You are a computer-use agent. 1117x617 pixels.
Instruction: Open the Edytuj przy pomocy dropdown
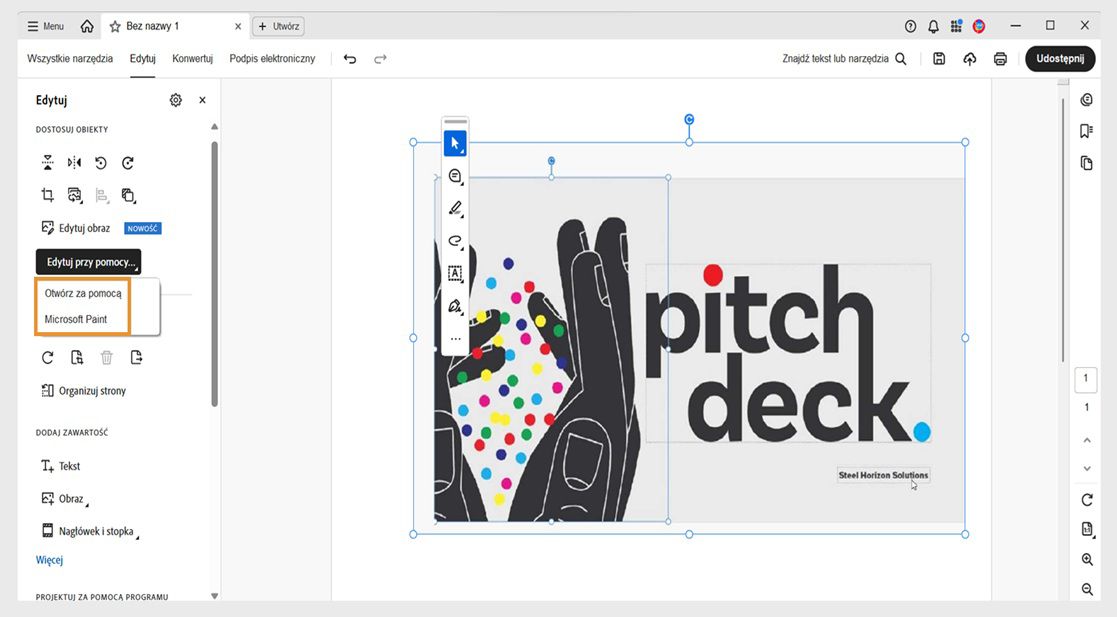point(88,261)
